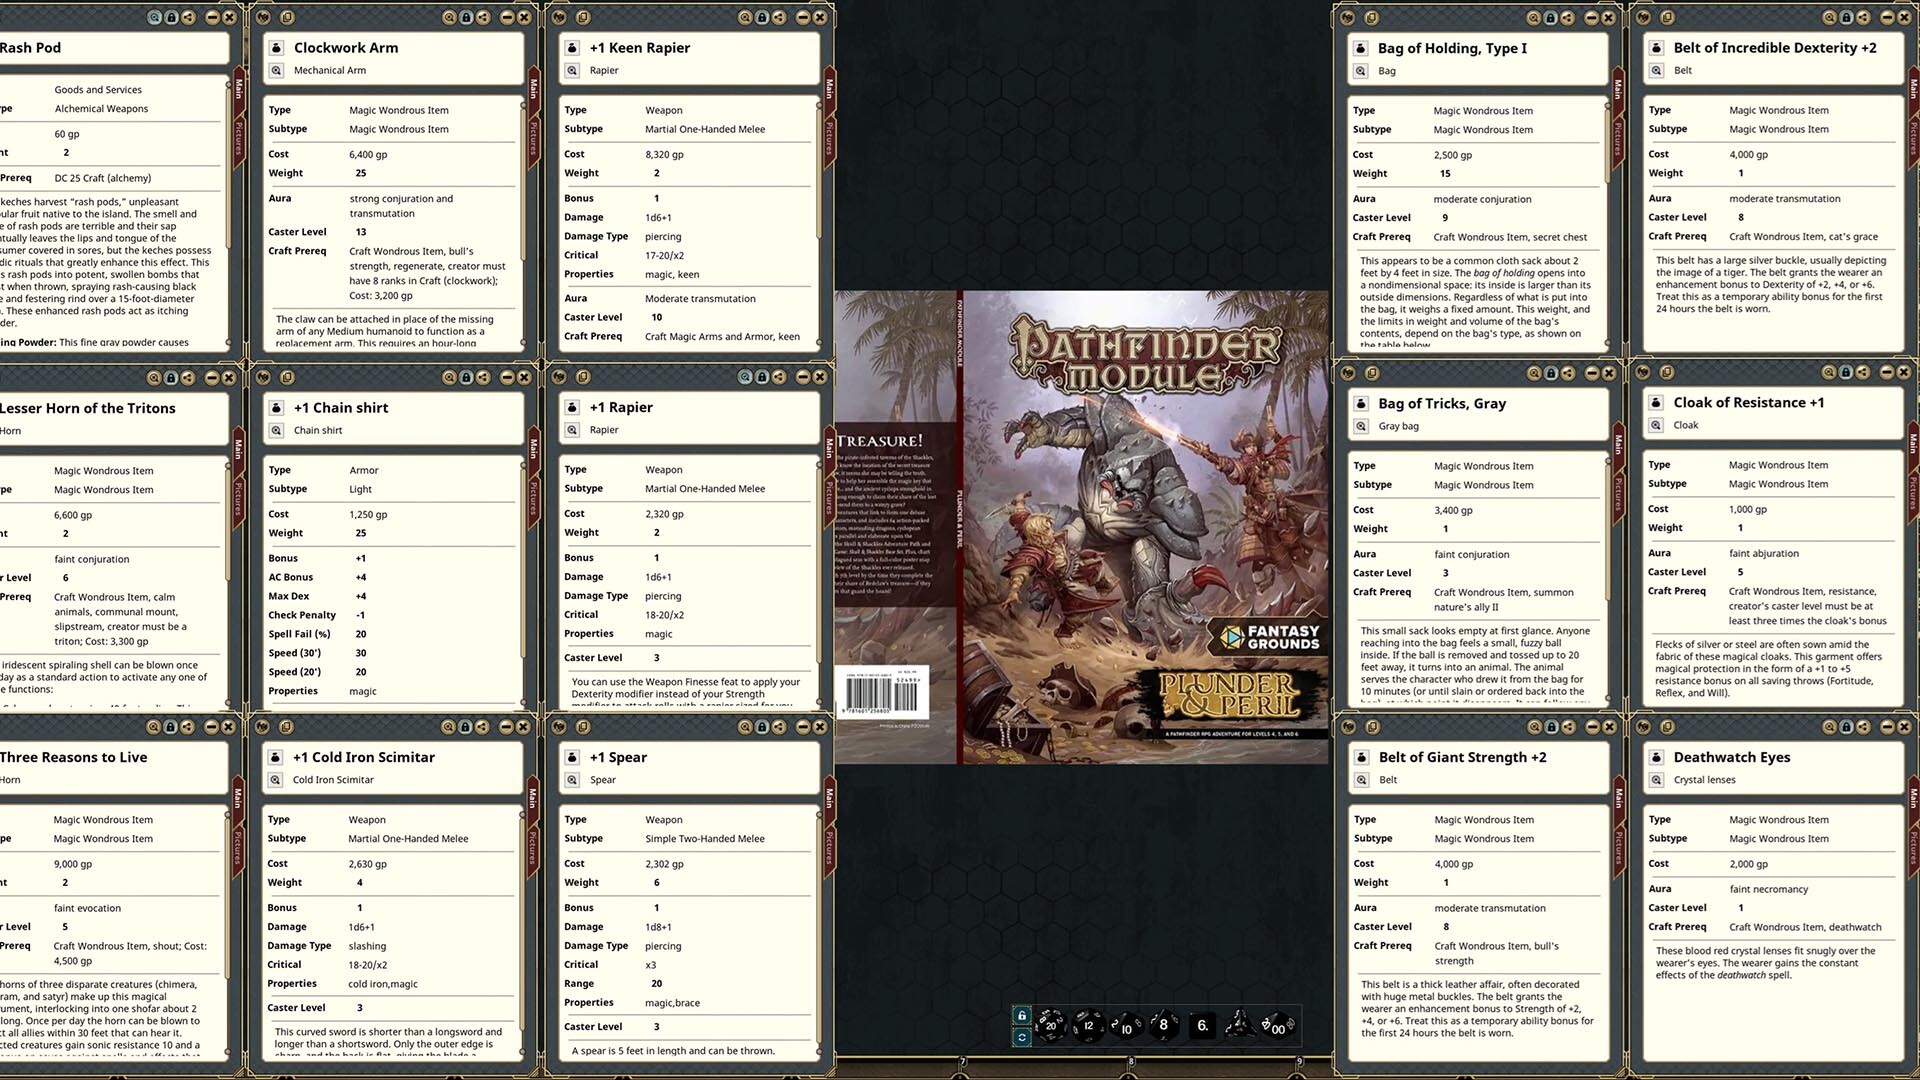
Task: Click 'faint necromancy' aura of Deathwatch Eyes
Action: click(1769, 889)
